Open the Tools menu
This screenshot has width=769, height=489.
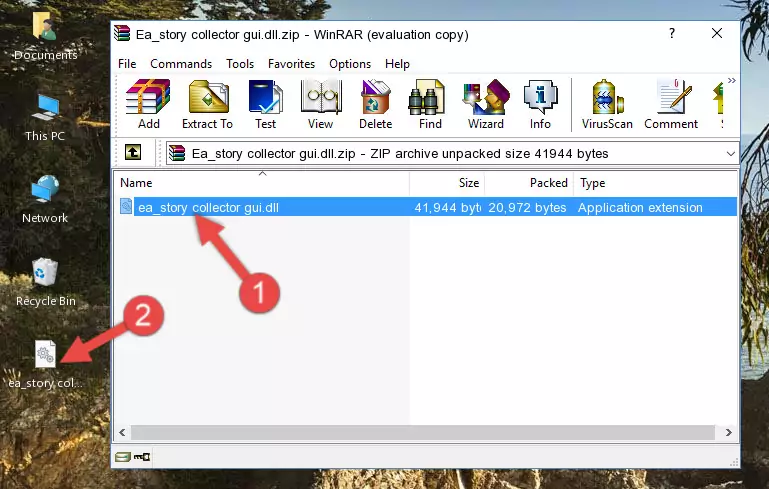click(x=240, y=64)
